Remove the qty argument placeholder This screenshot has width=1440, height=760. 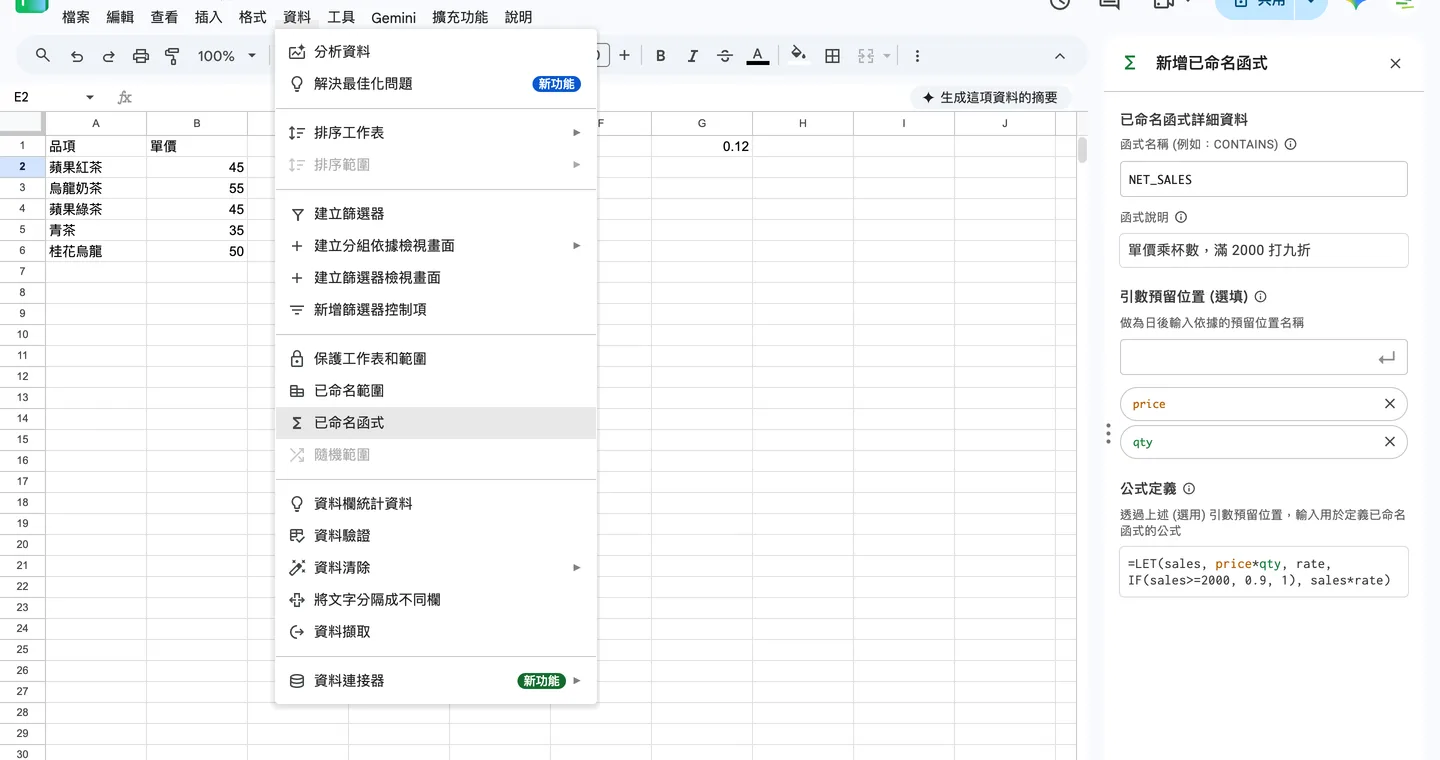tap(1389, 442)
